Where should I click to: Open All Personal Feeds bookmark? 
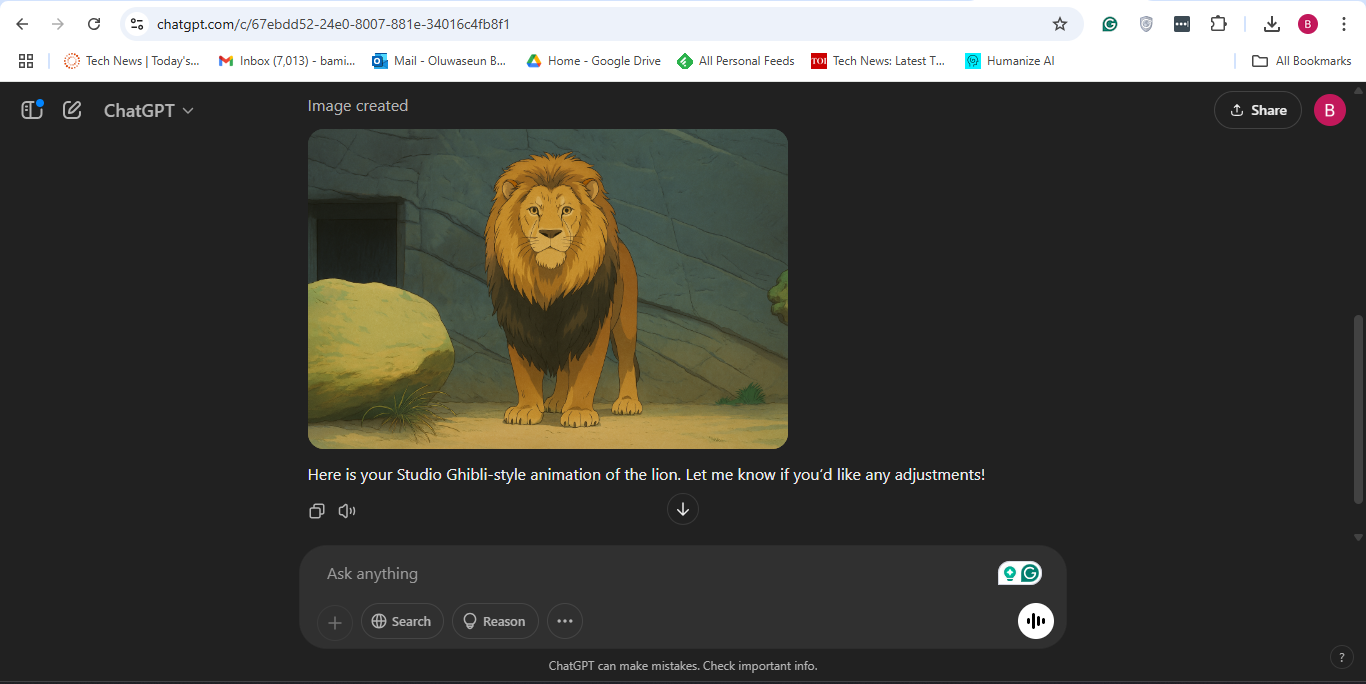pyautogui.click(x=736, y=61)
